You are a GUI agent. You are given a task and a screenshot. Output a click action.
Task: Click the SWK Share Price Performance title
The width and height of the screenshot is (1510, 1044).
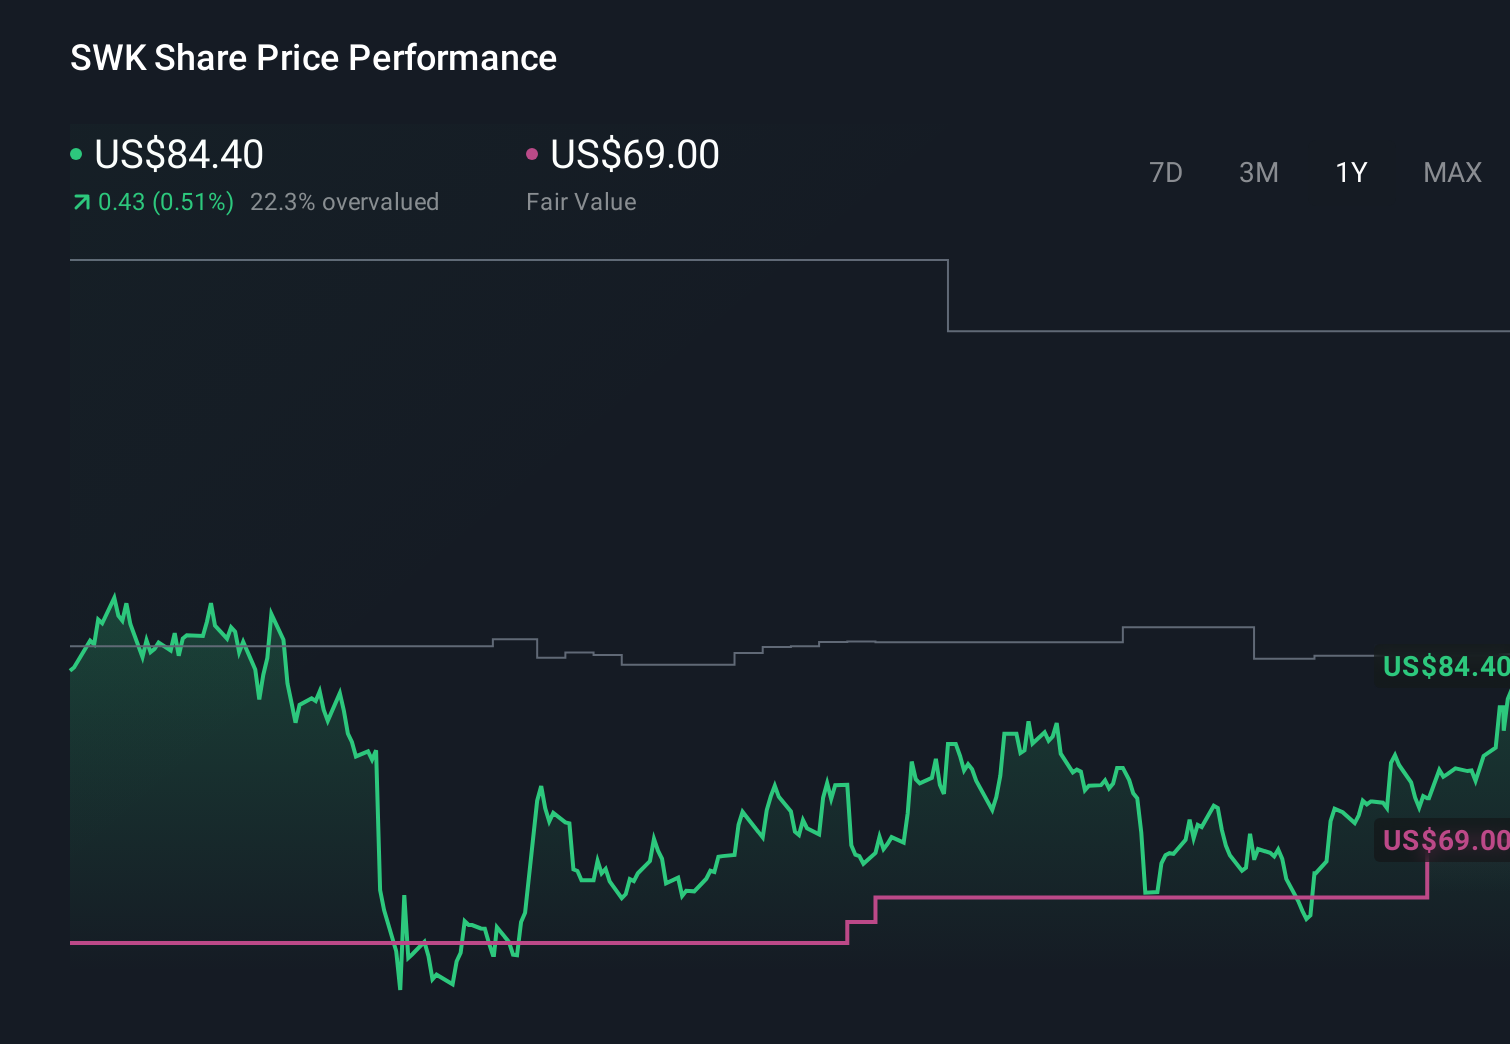coord(313,57)
